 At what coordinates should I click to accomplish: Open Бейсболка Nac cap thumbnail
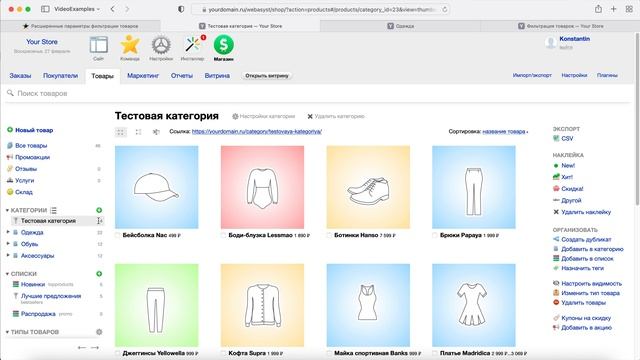tap(157, 187)
